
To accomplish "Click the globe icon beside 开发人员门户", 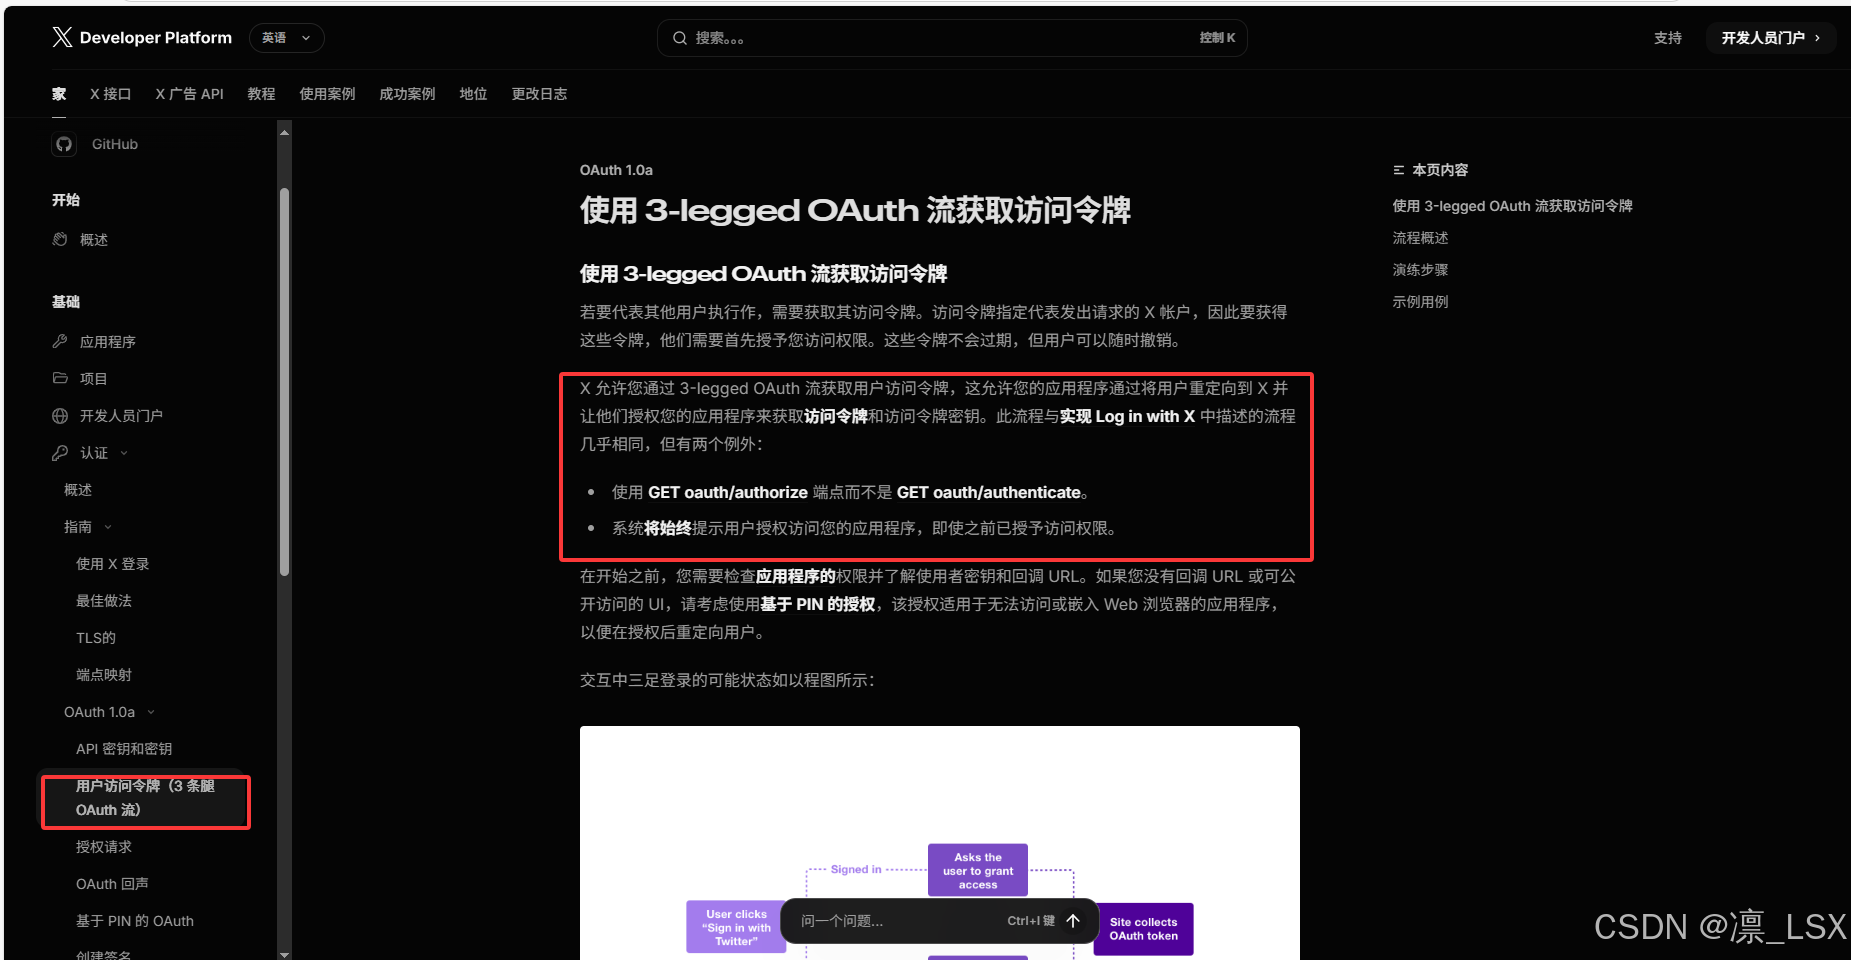I will [60, 415].
